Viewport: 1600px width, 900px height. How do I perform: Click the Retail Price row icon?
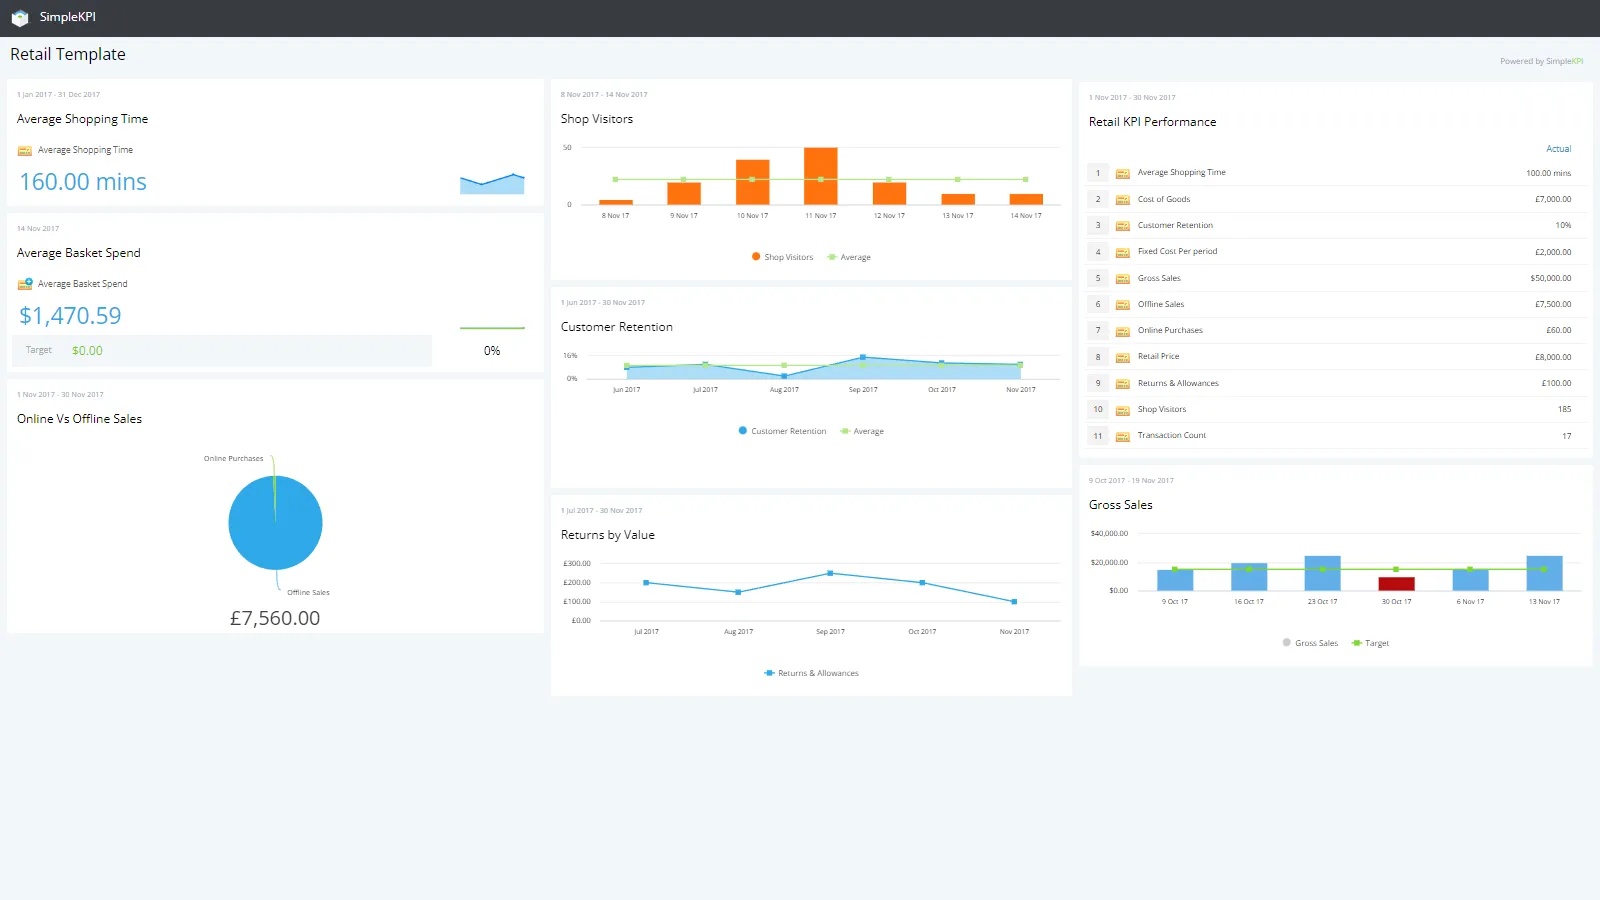1122,357
